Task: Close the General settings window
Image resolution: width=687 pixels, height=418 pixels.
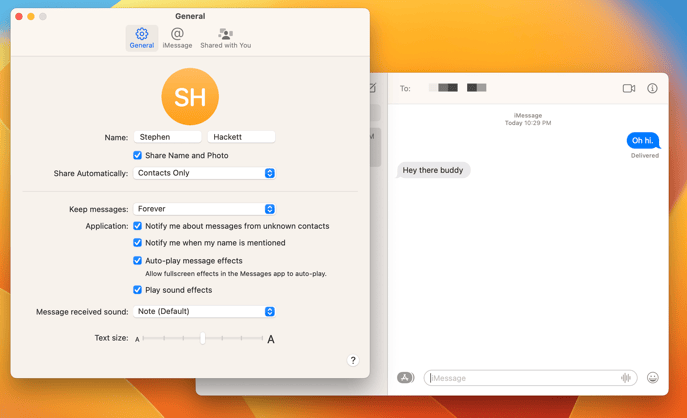Action: tap(19, 17)
